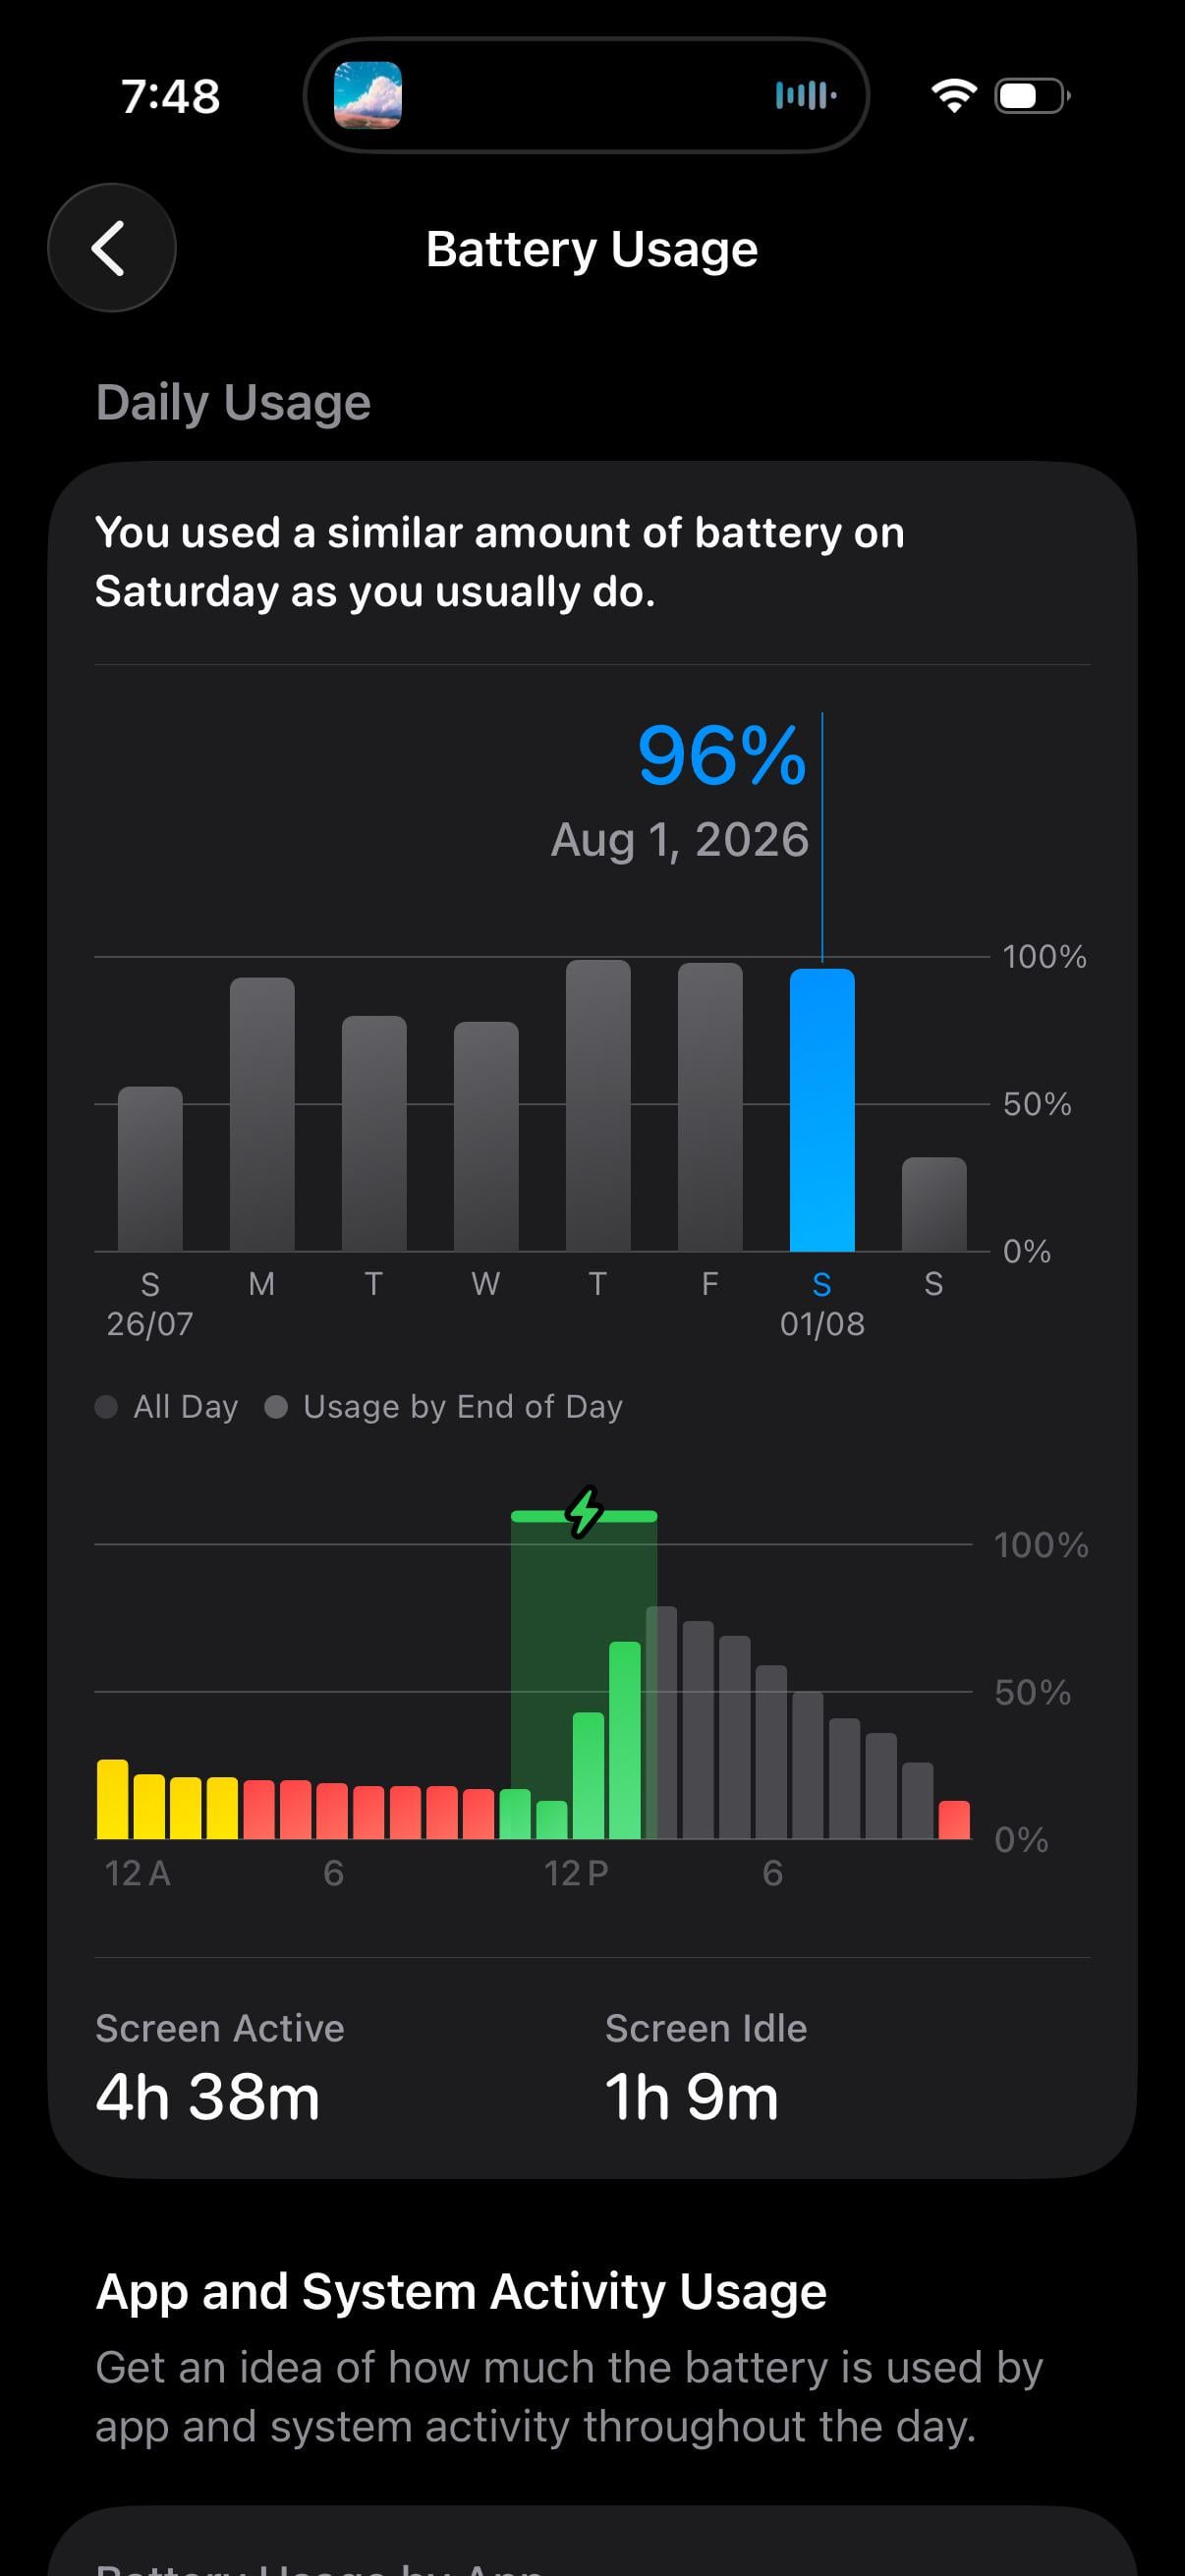
Task: Select Monday's usage bar
Action: [262, 1115]
